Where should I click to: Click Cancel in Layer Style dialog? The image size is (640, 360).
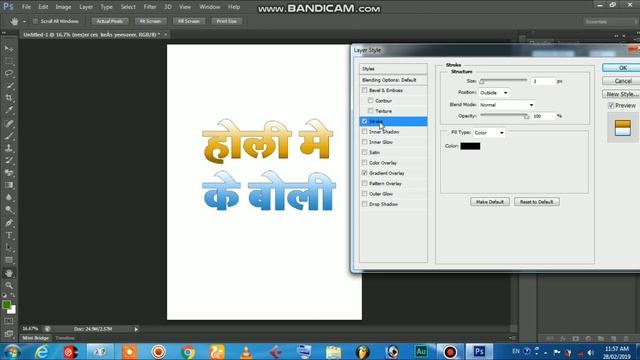[621, 81]
